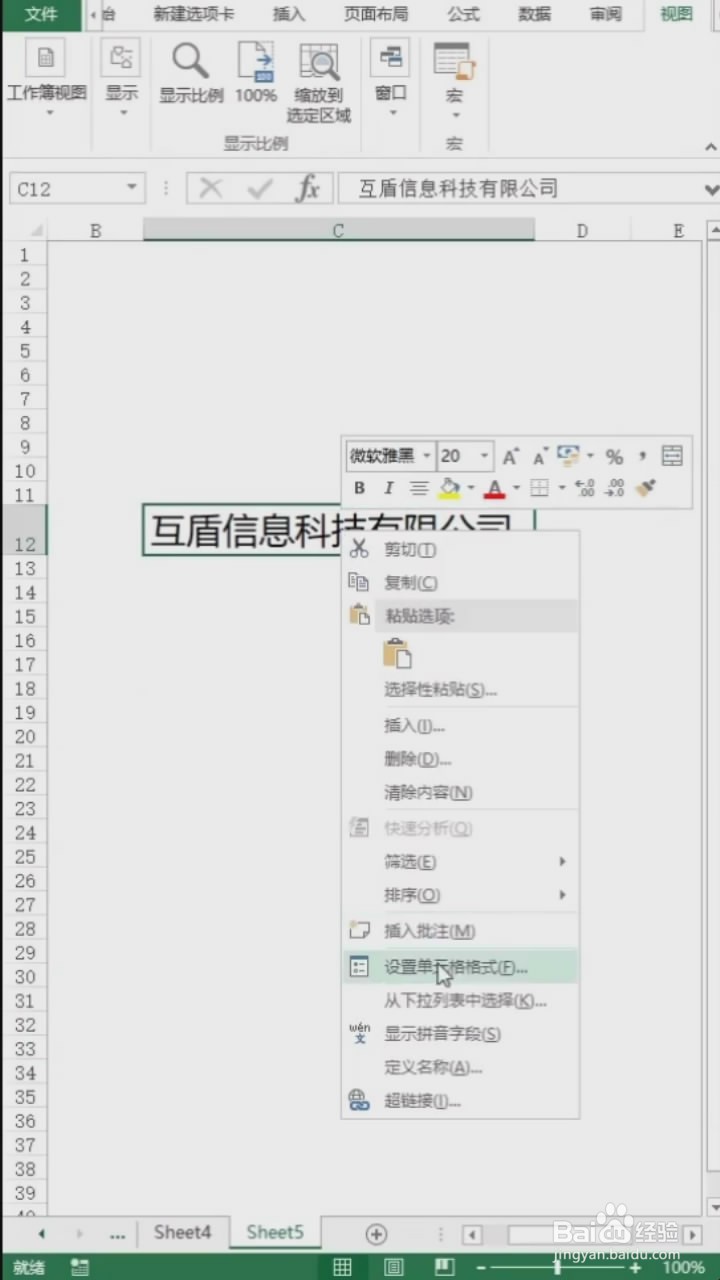The image size is (720, 1280).
Task: Click the 显示比例 zoom magnifier icon
Action: point(191,61)
